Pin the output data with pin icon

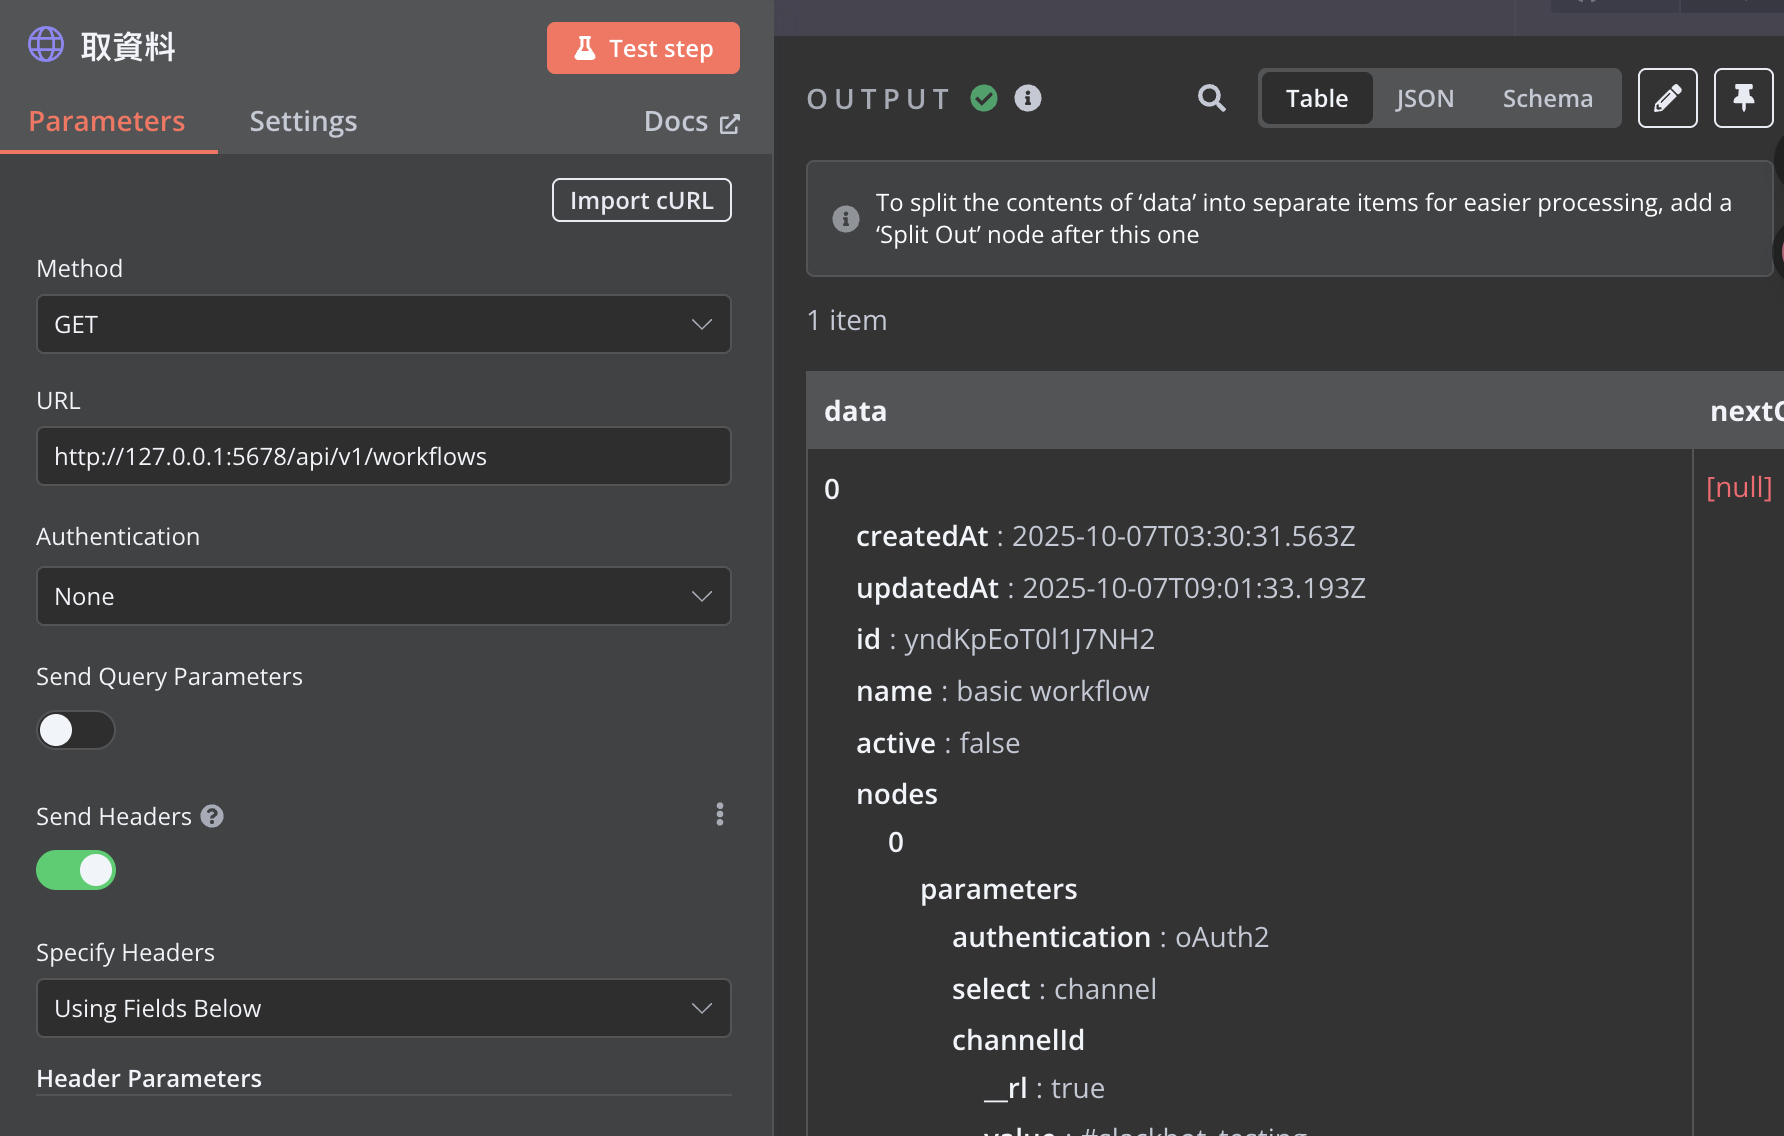[1743, 98]
